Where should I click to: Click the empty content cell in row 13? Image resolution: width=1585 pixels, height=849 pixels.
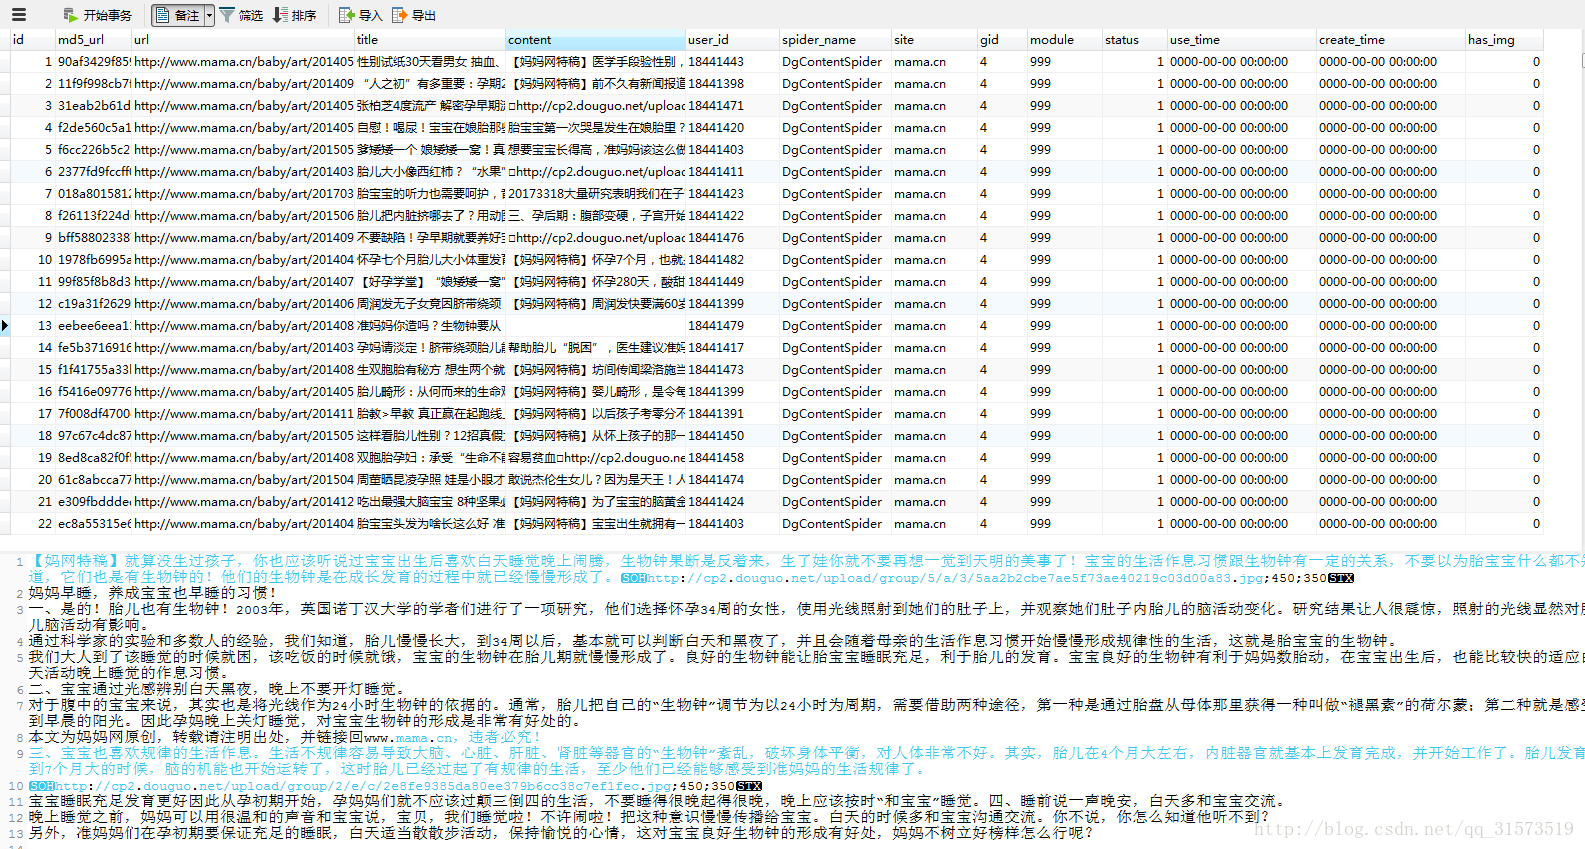(x=595, y=326)
